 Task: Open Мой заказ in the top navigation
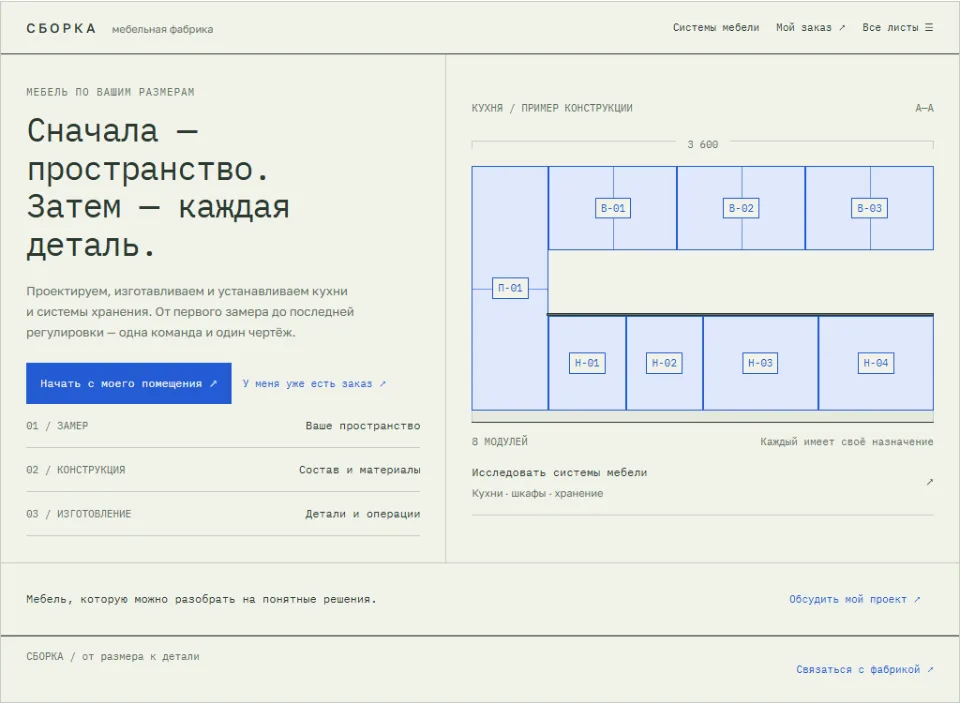click(811, 28)
